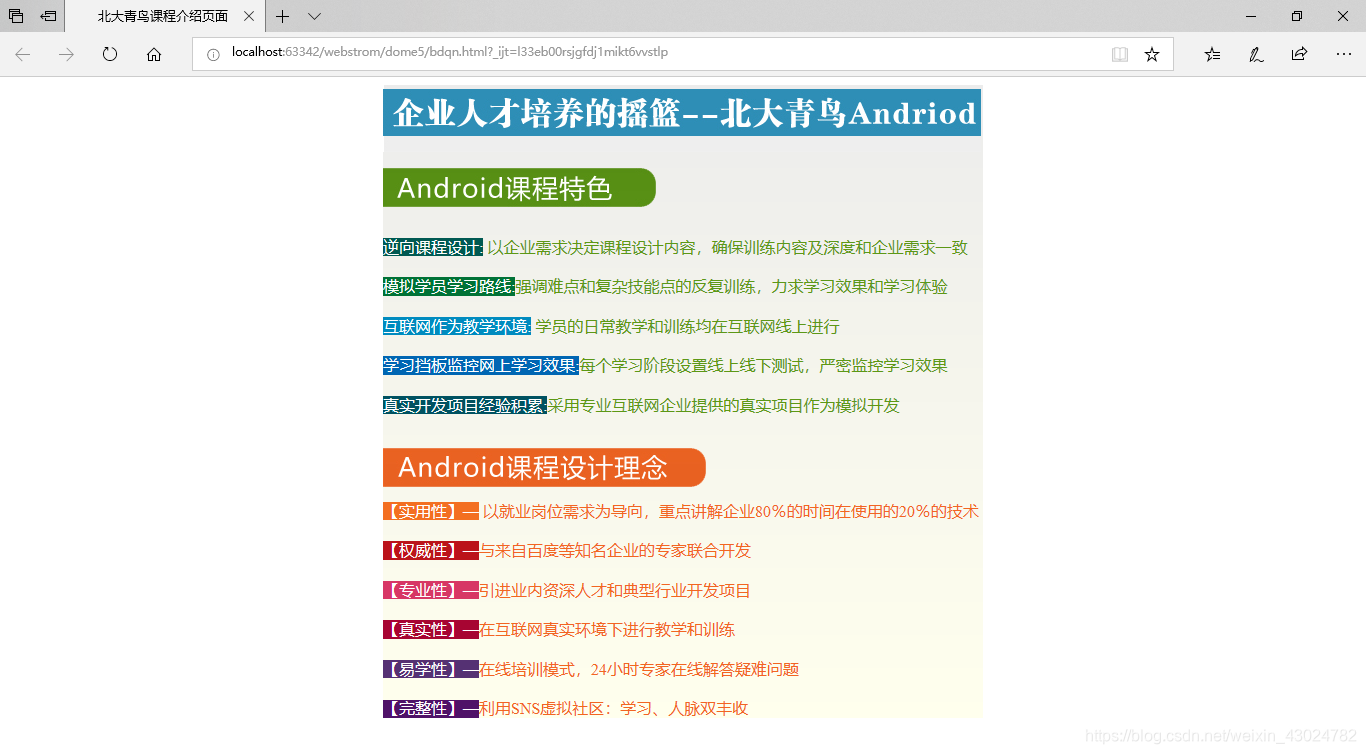1366x754 pixels.
Task: Click text 引进业内资深人才和典型行业开发项目
Action: pos(615,591)
